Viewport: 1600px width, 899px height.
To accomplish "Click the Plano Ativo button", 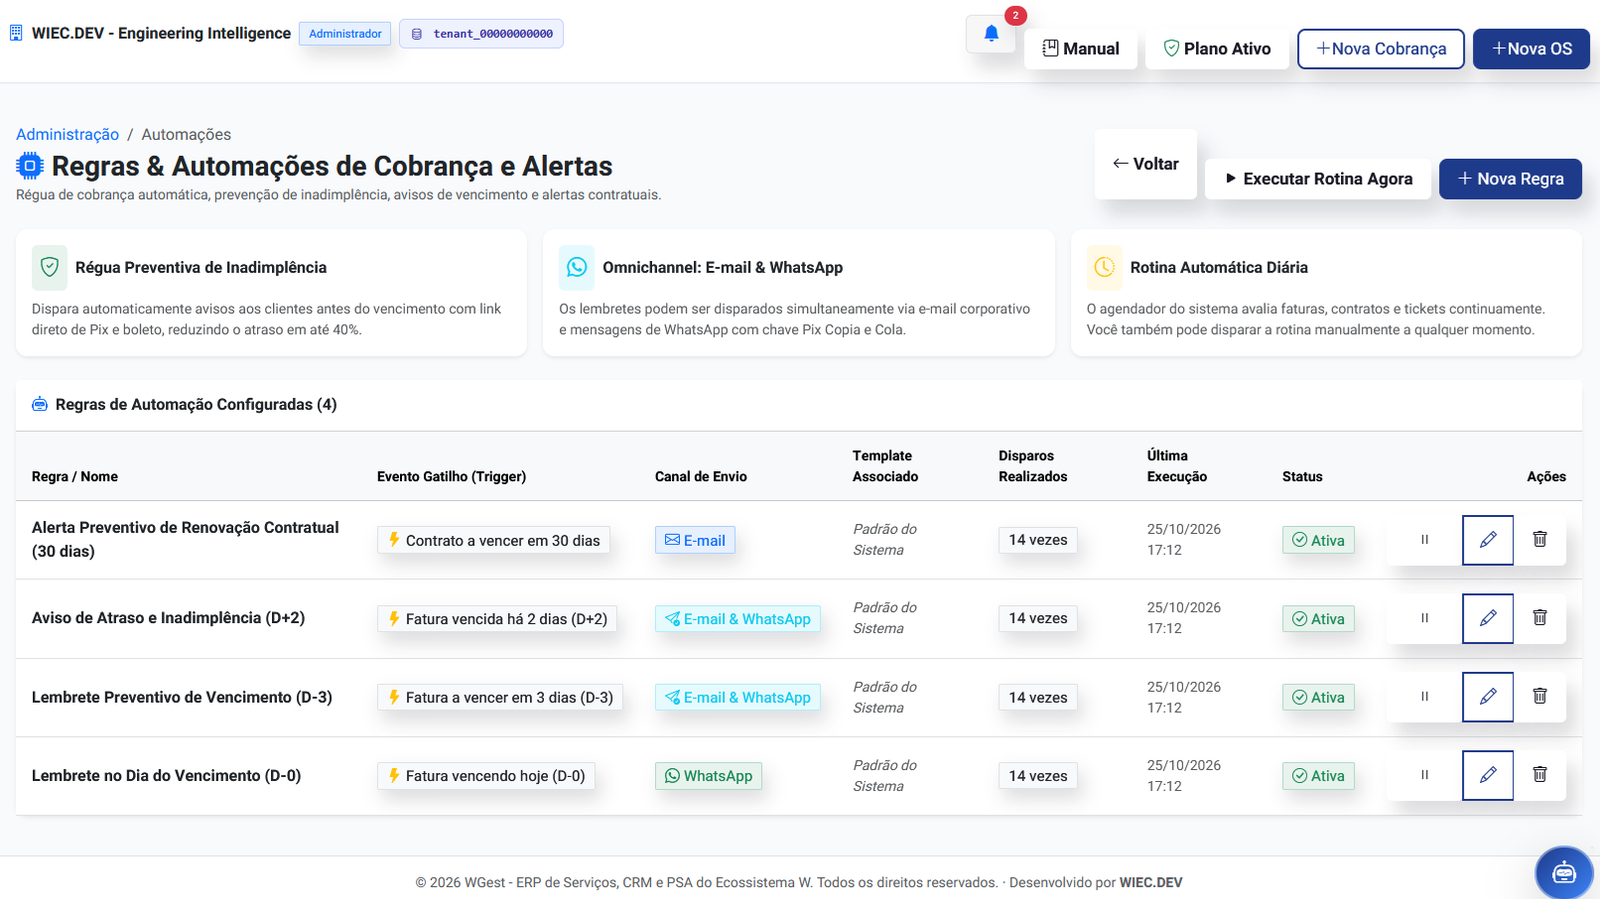I will pyautogui.click(x=1217, y=49).
